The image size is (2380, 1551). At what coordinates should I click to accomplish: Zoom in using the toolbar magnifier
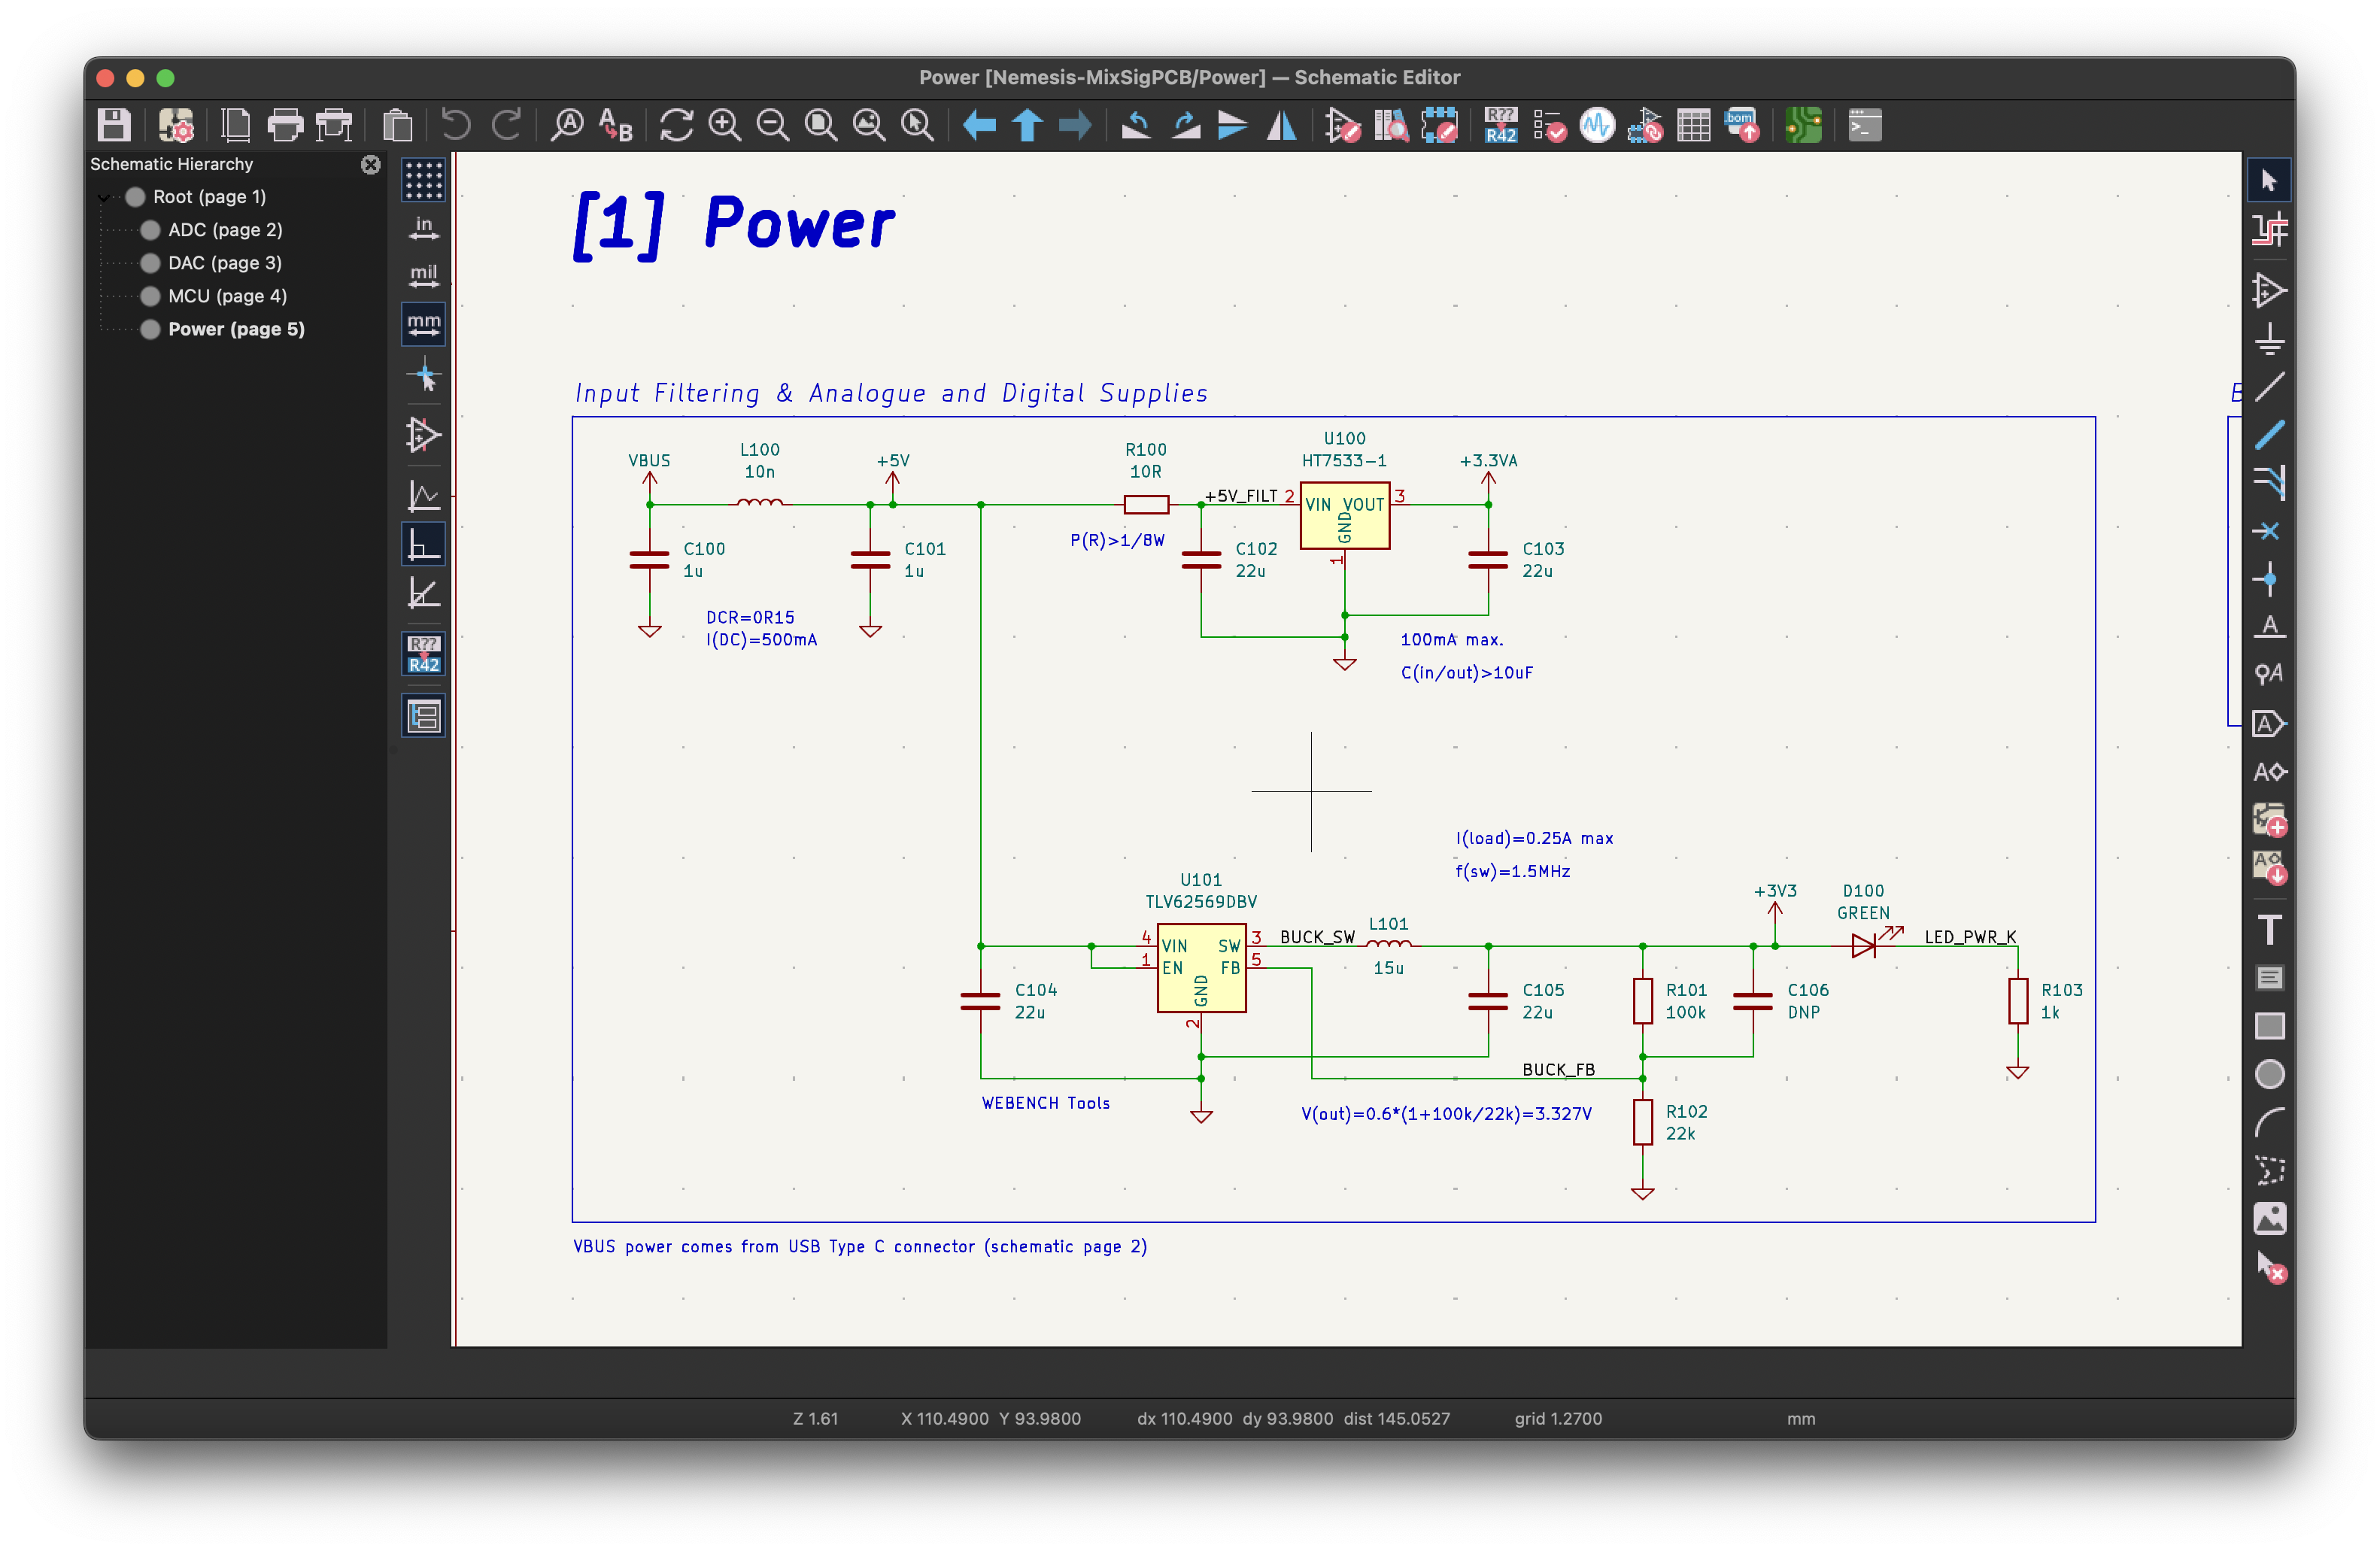coord(724,126)
